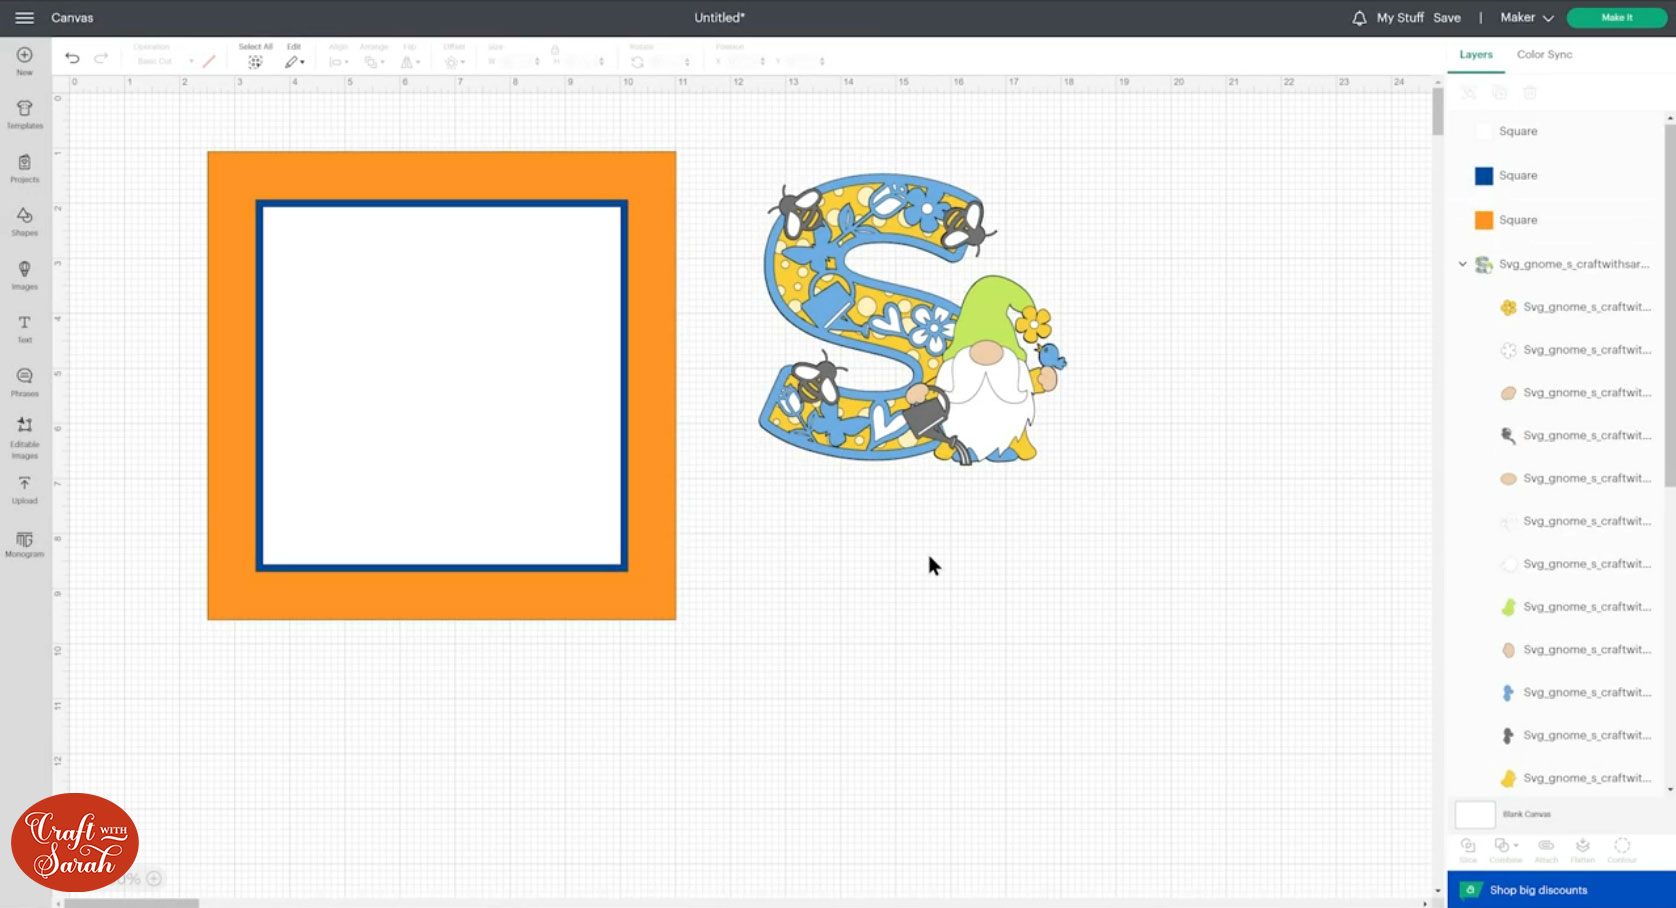Click the green Make It button
The width and height of the screenshot is (1676, 908).
pyautogui.click(x=1616, y=18)
